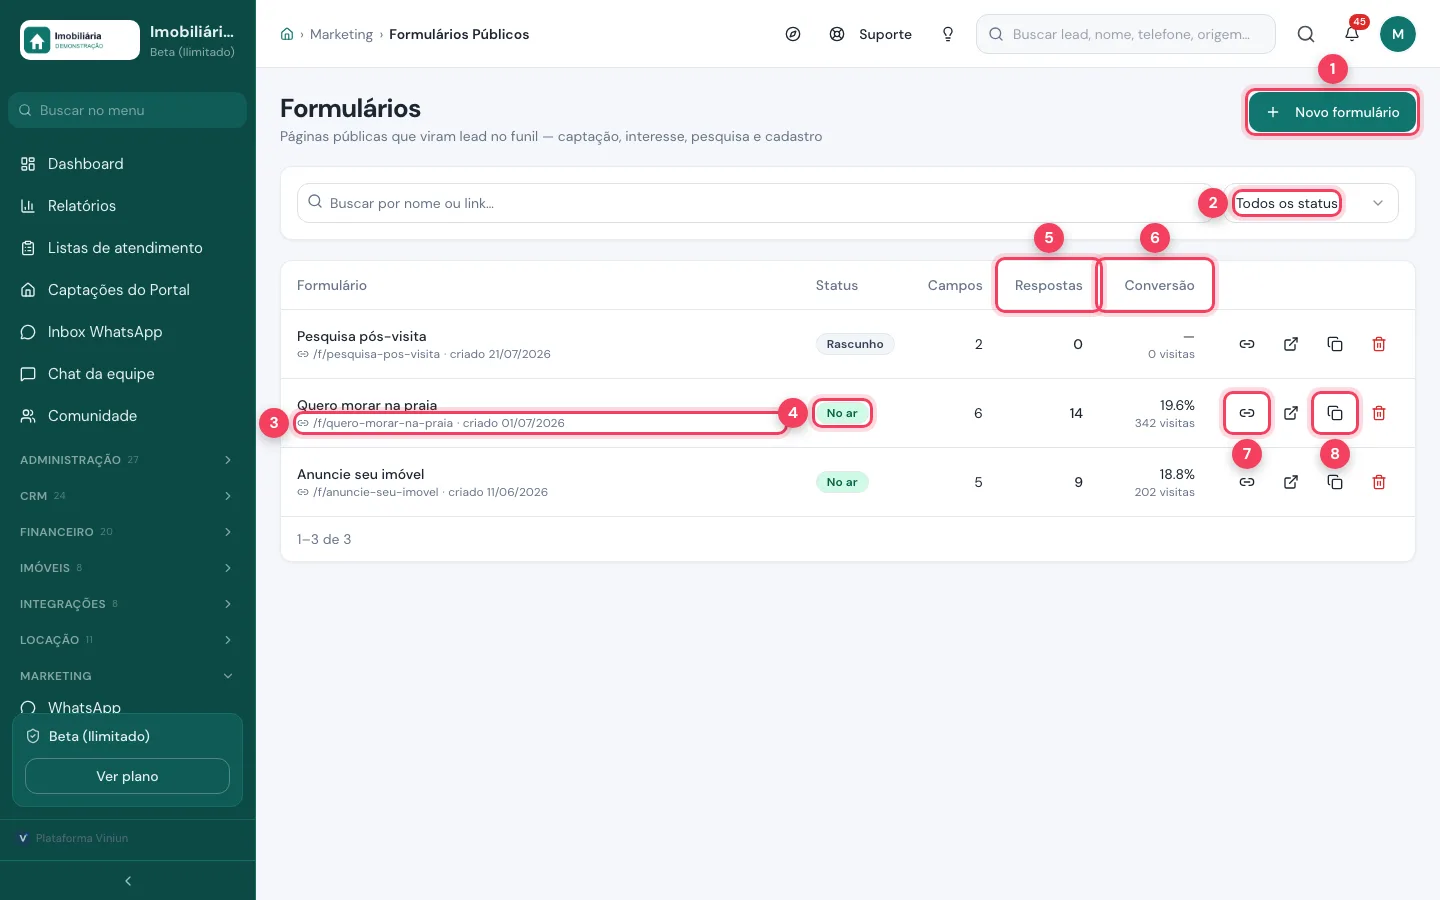
Task: Go to Marketing breadcrumb
Action: 341,34
